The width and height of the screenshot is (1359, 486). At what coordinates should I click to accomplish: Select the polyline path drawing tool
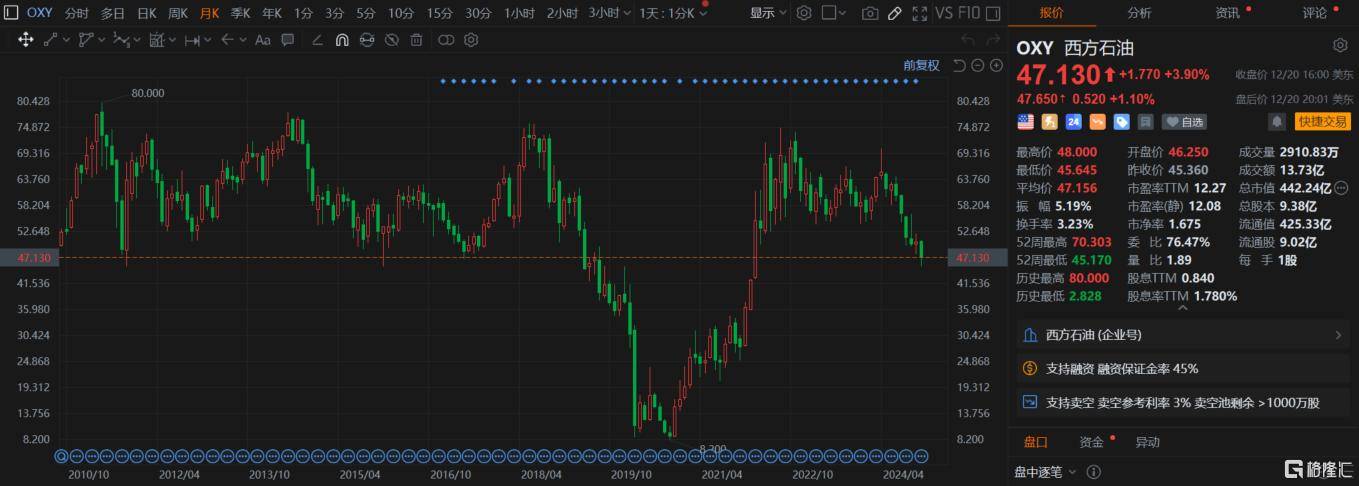tap(86, 40)
